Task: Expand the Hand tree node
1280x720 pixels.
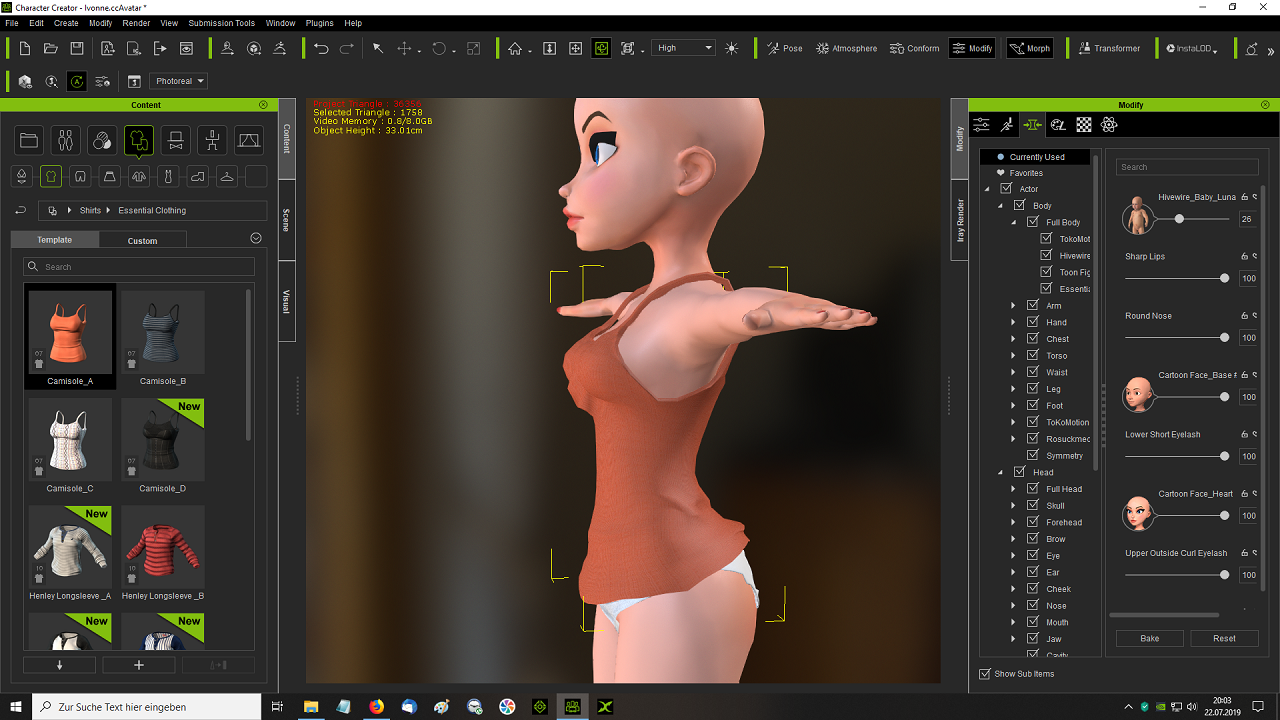Action: click(x=1013, y=322)
